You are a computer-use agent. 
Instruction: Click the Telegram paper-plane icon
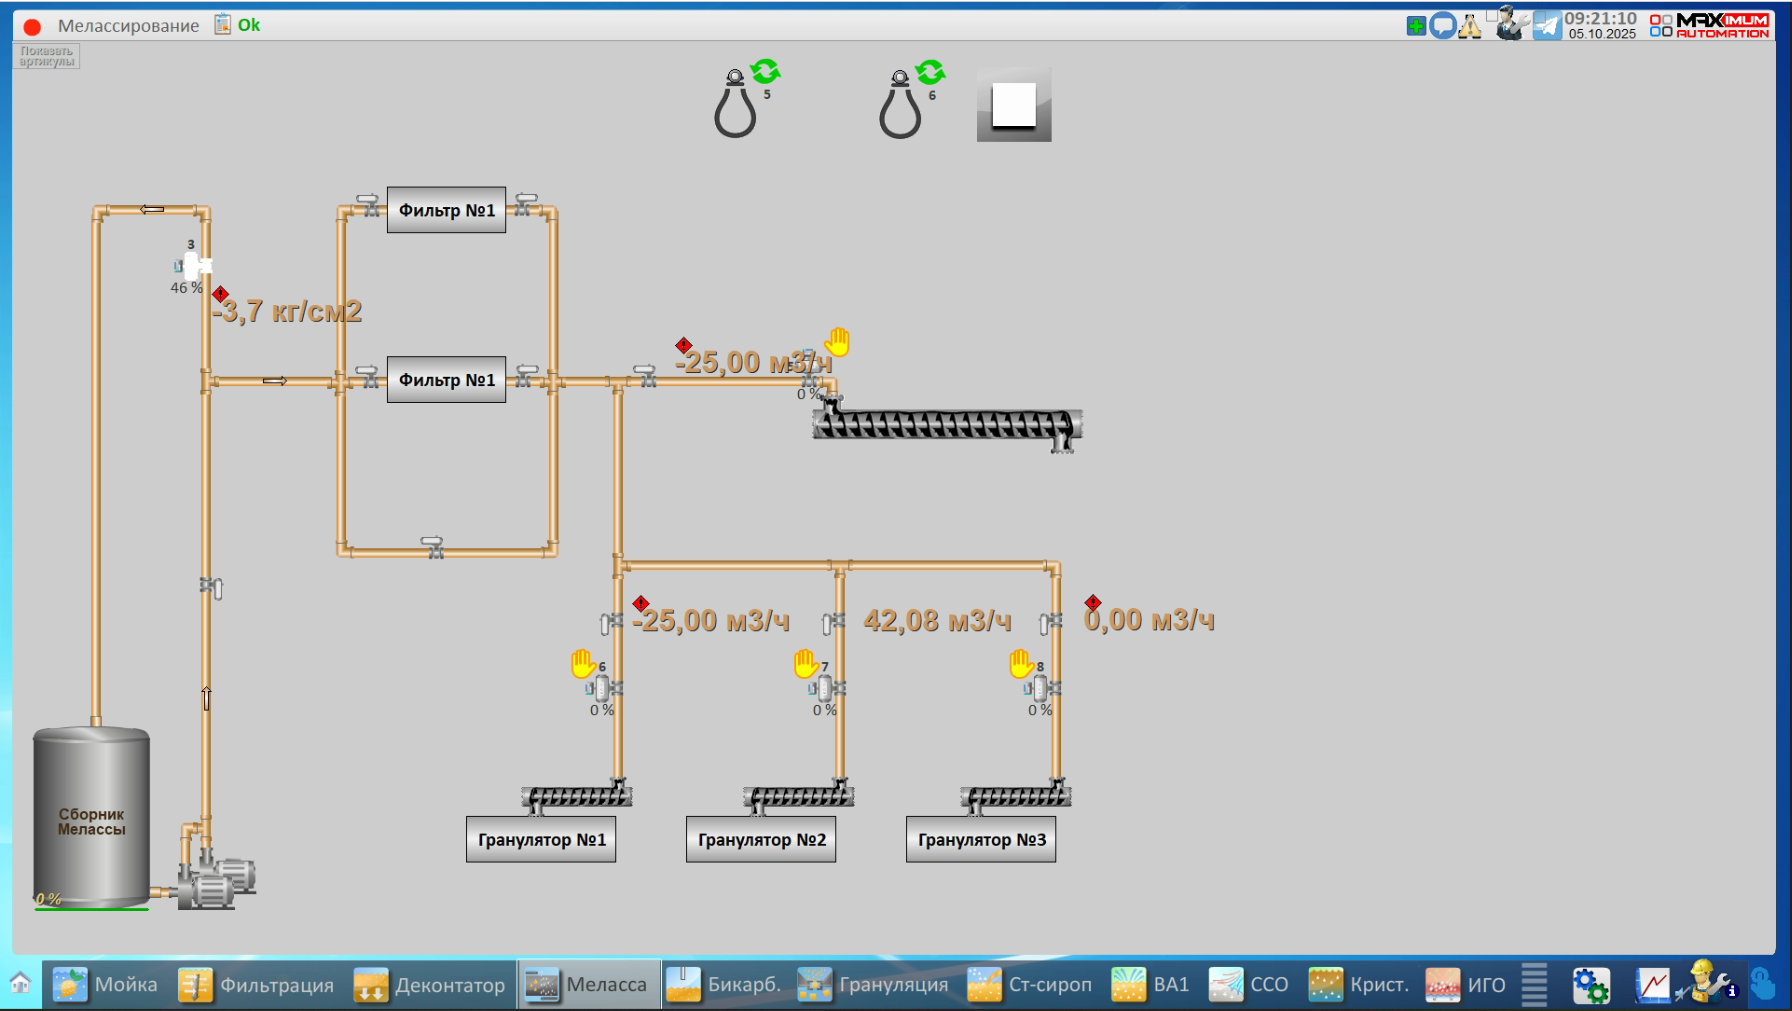click(1546, 26)
